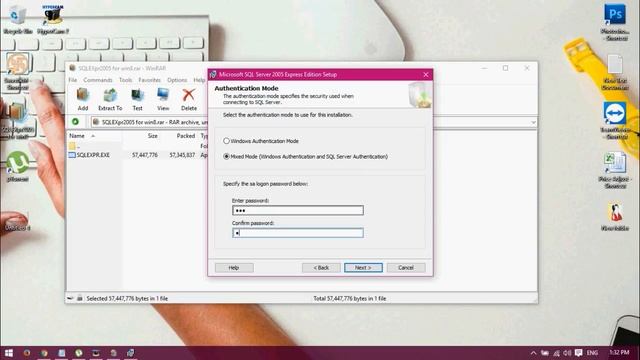Open the Action Center notification icon

578,353
